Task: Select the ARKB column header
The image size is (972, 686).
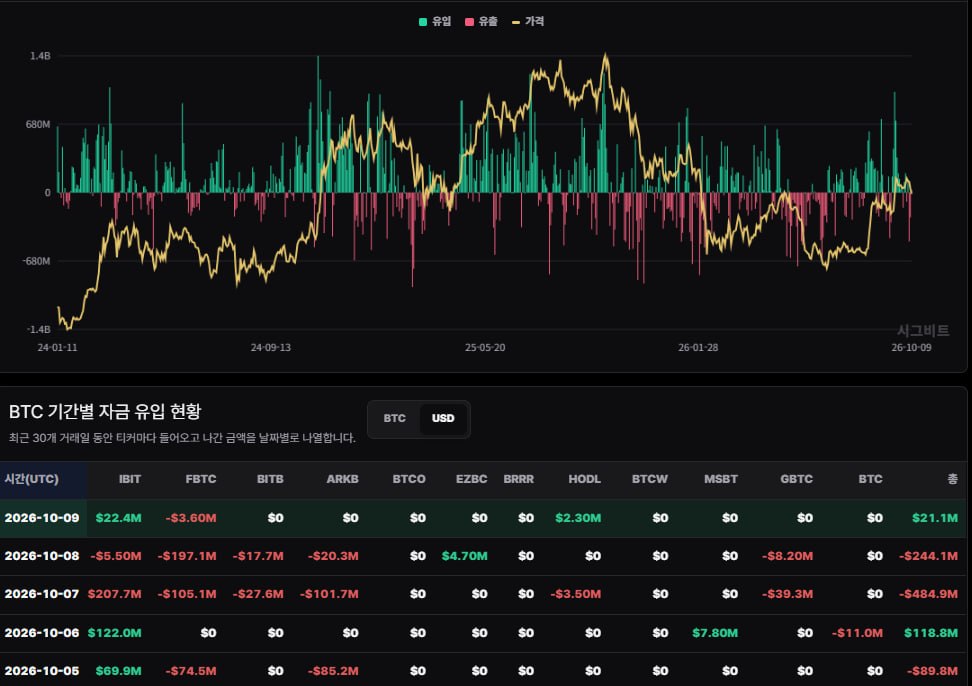Action: (342, 479)
